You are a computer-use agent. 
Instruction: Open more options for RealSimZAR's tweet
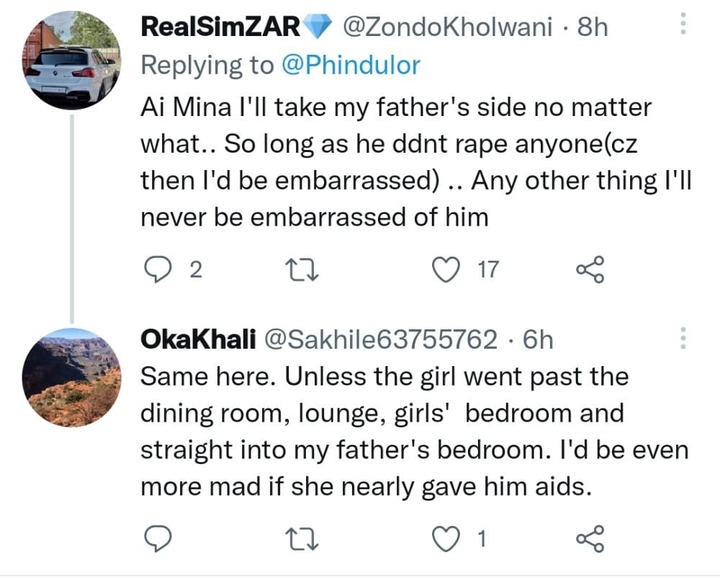pos(683,23)
